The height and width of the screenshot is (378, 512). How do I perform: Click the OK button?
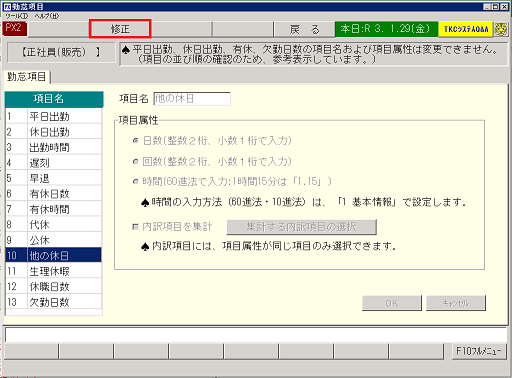(392, 303)
